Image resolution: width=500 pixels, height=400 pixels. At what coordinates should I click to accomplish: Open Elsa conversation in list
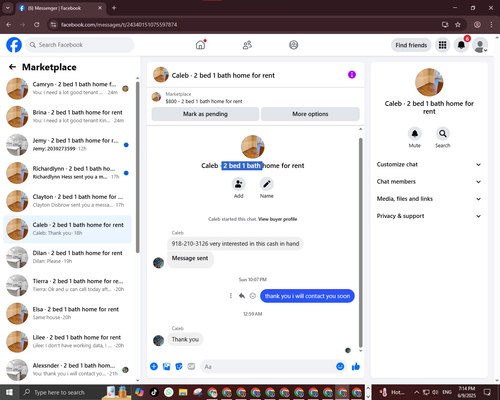(67, 313)
